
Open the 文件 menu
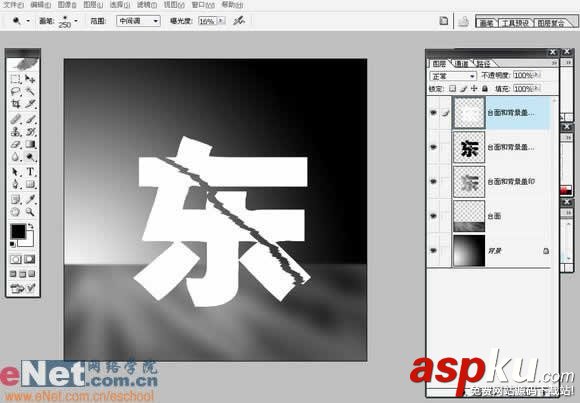14,5
